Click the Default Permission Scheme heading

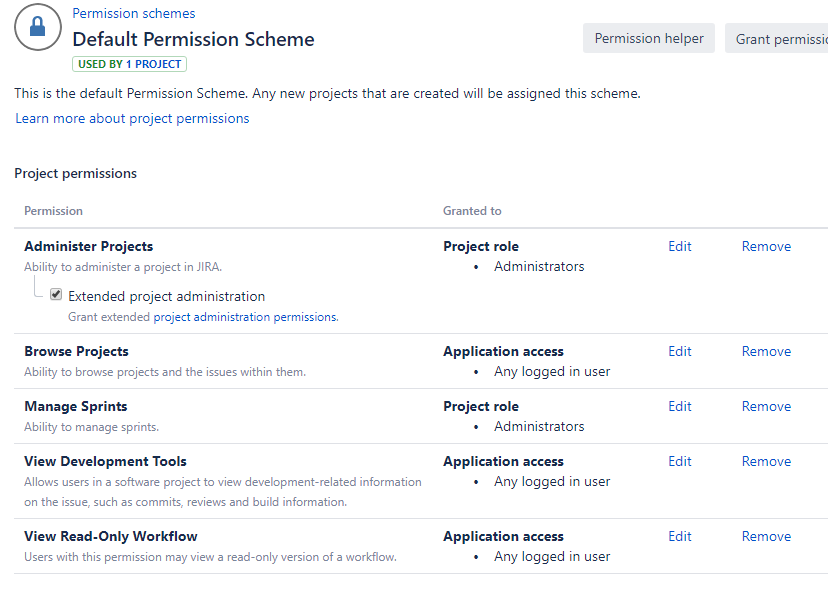193,40
